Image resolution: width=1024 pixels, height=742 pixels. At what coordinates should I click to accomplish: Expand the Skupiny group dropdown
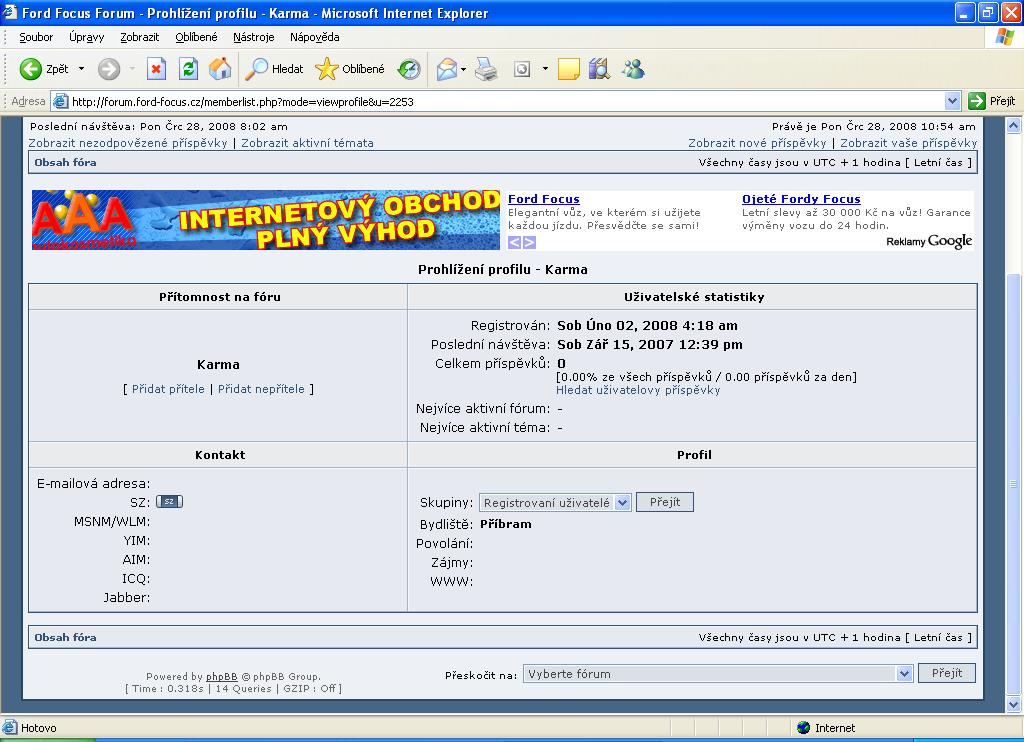click(622, 503)
